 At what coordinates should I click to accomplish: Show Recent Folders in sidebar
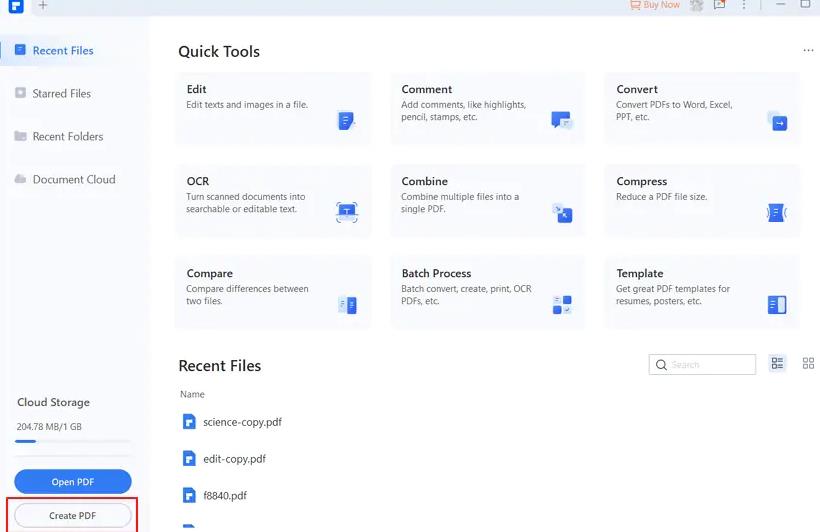tap(67, 137)
